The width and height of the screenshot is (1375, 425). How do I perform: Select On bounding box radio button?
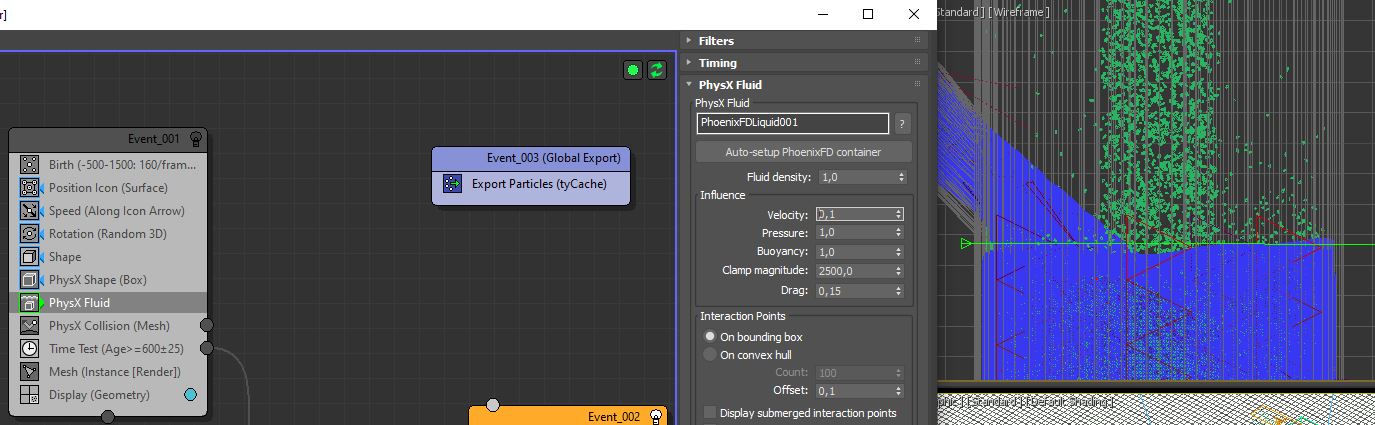710,337
